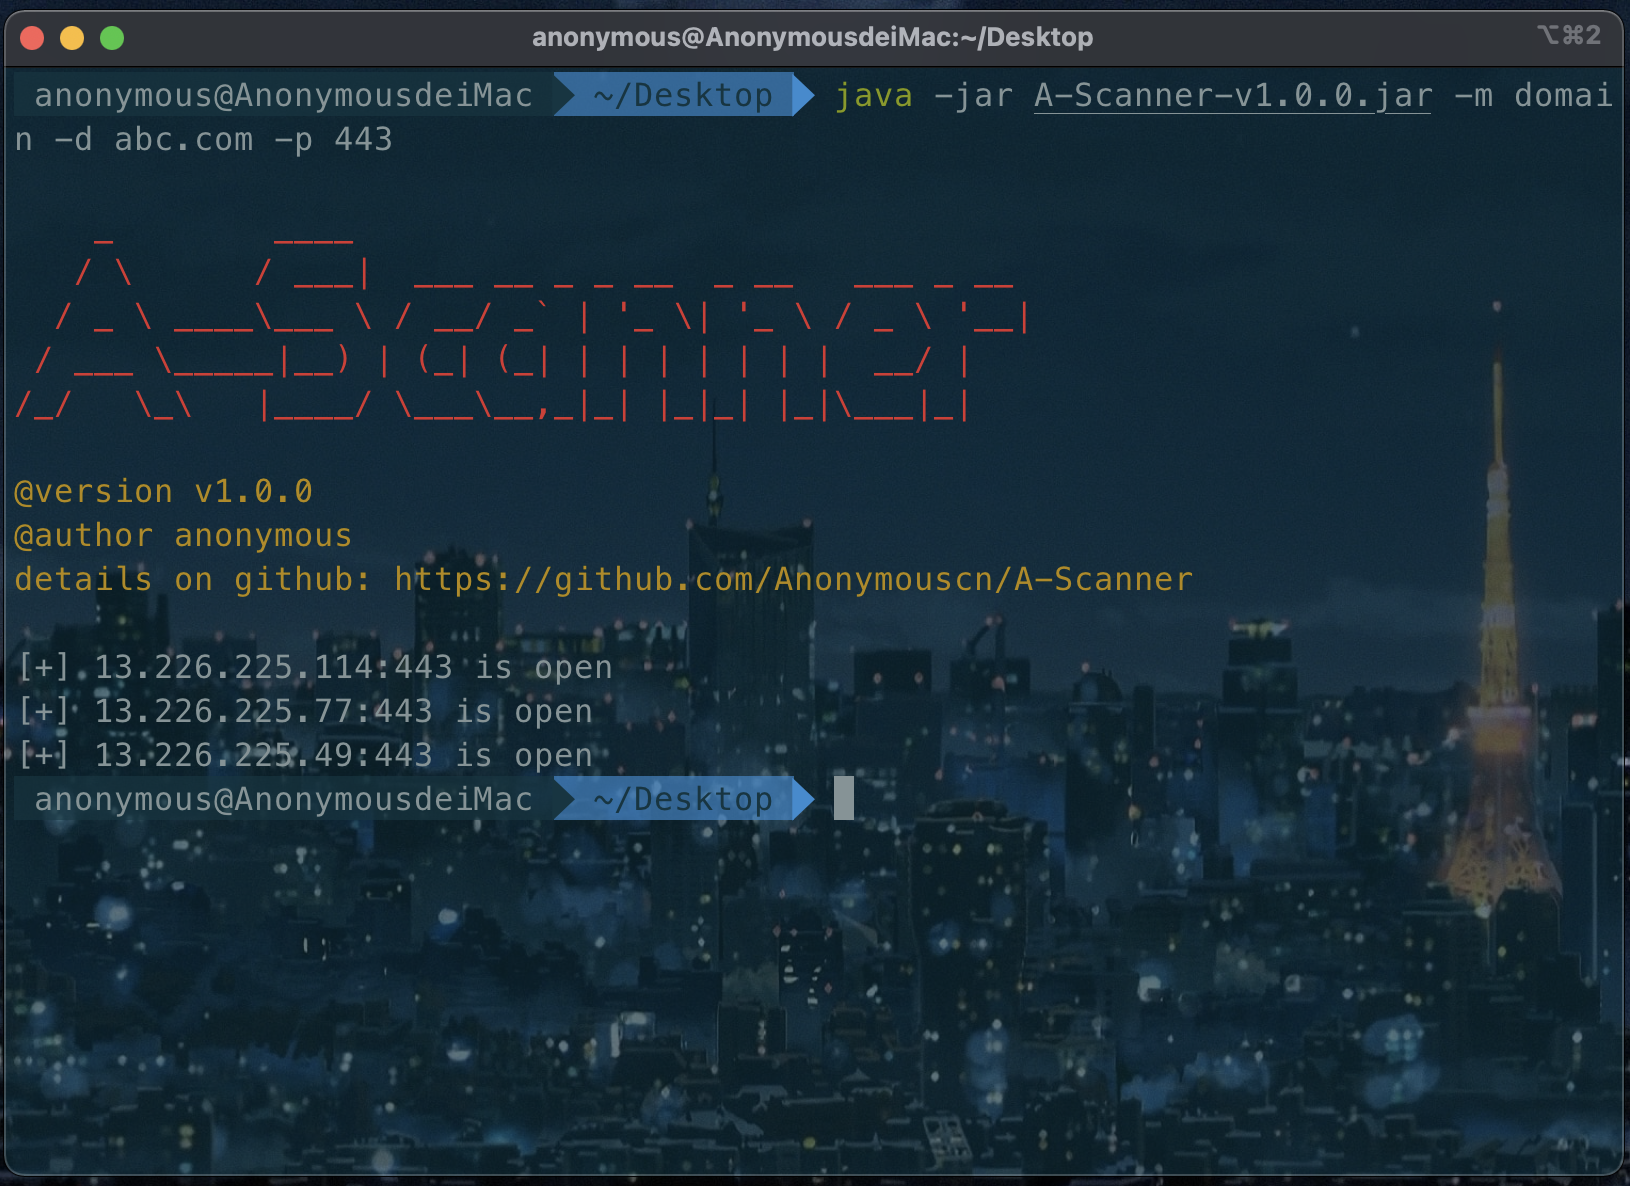Click the 13.226.225.49:443 is open line
The height and width of the screenshot is (1186, 1630).
tap(305, 756)
